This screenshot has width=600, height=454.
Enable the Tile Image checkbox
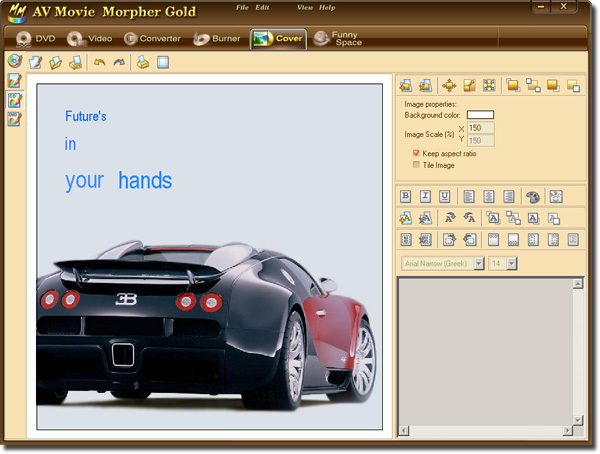click(x=416, y=165)
